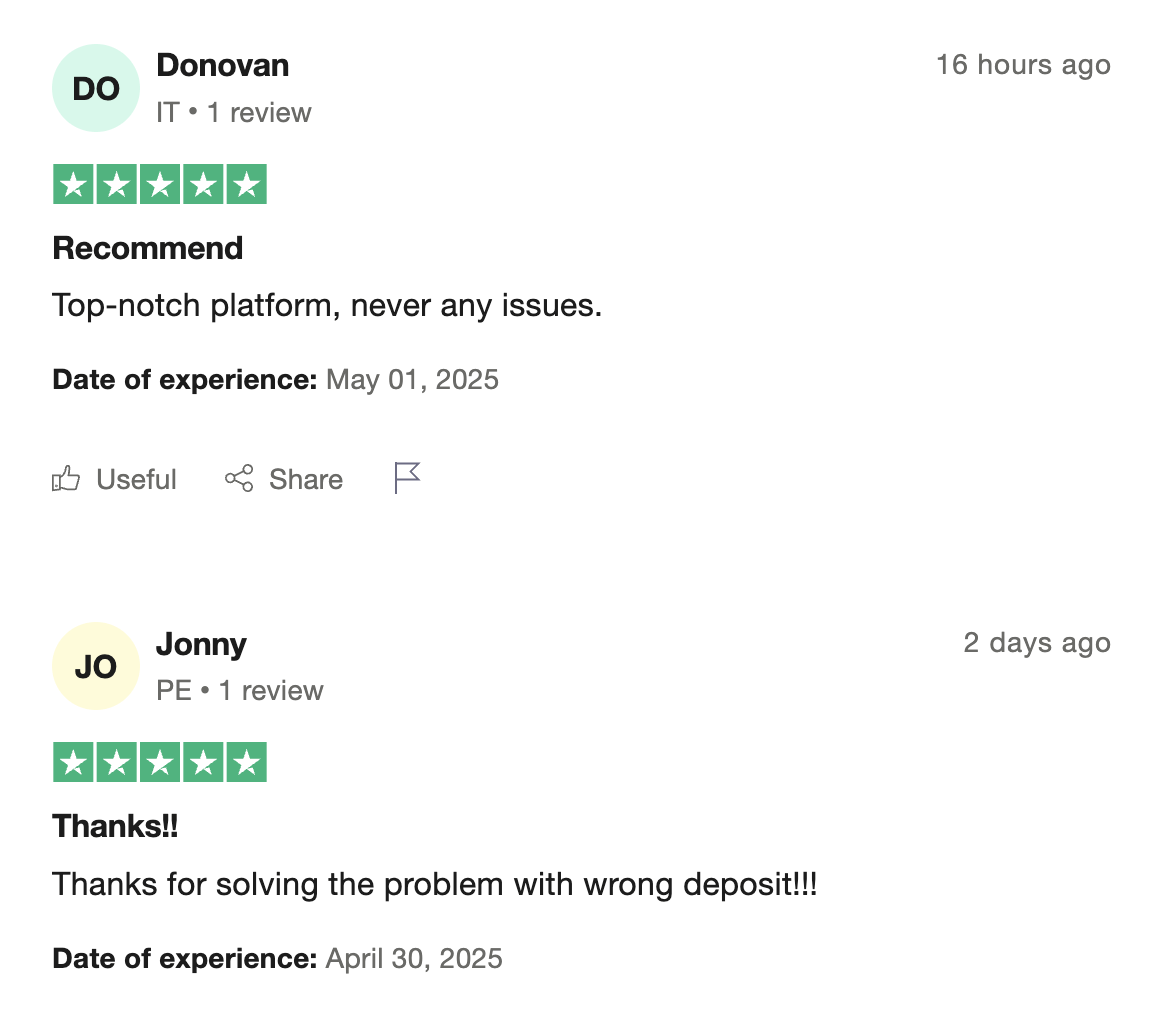The image size is (1152, 1030).
Task: Click the "16 hours ago" timestamp
Action: pos(1023,65)
